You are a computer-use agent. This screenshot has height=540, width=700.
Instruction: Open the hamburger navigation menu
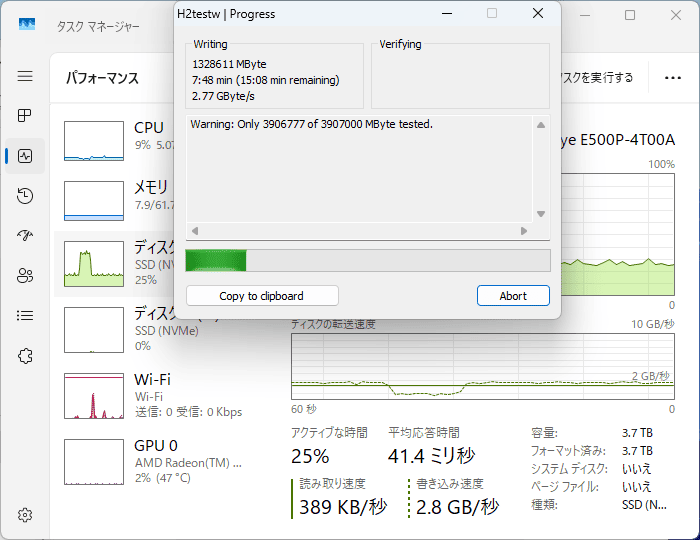pos(25,76)
